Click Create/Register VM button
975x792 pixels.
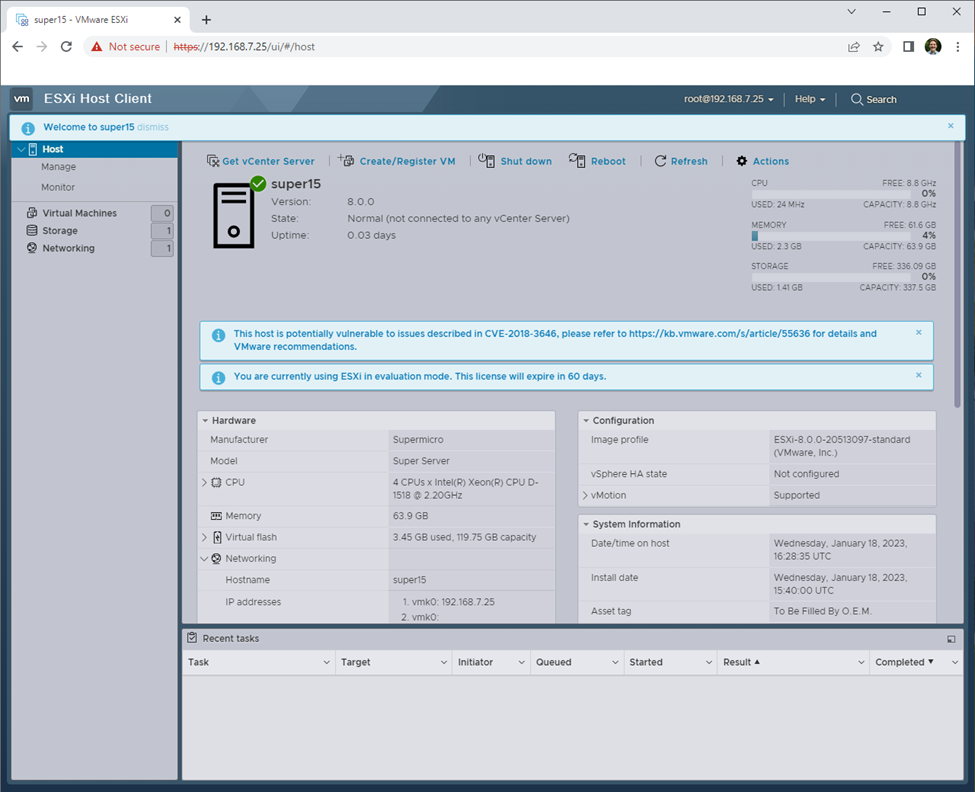coord(397,161)
